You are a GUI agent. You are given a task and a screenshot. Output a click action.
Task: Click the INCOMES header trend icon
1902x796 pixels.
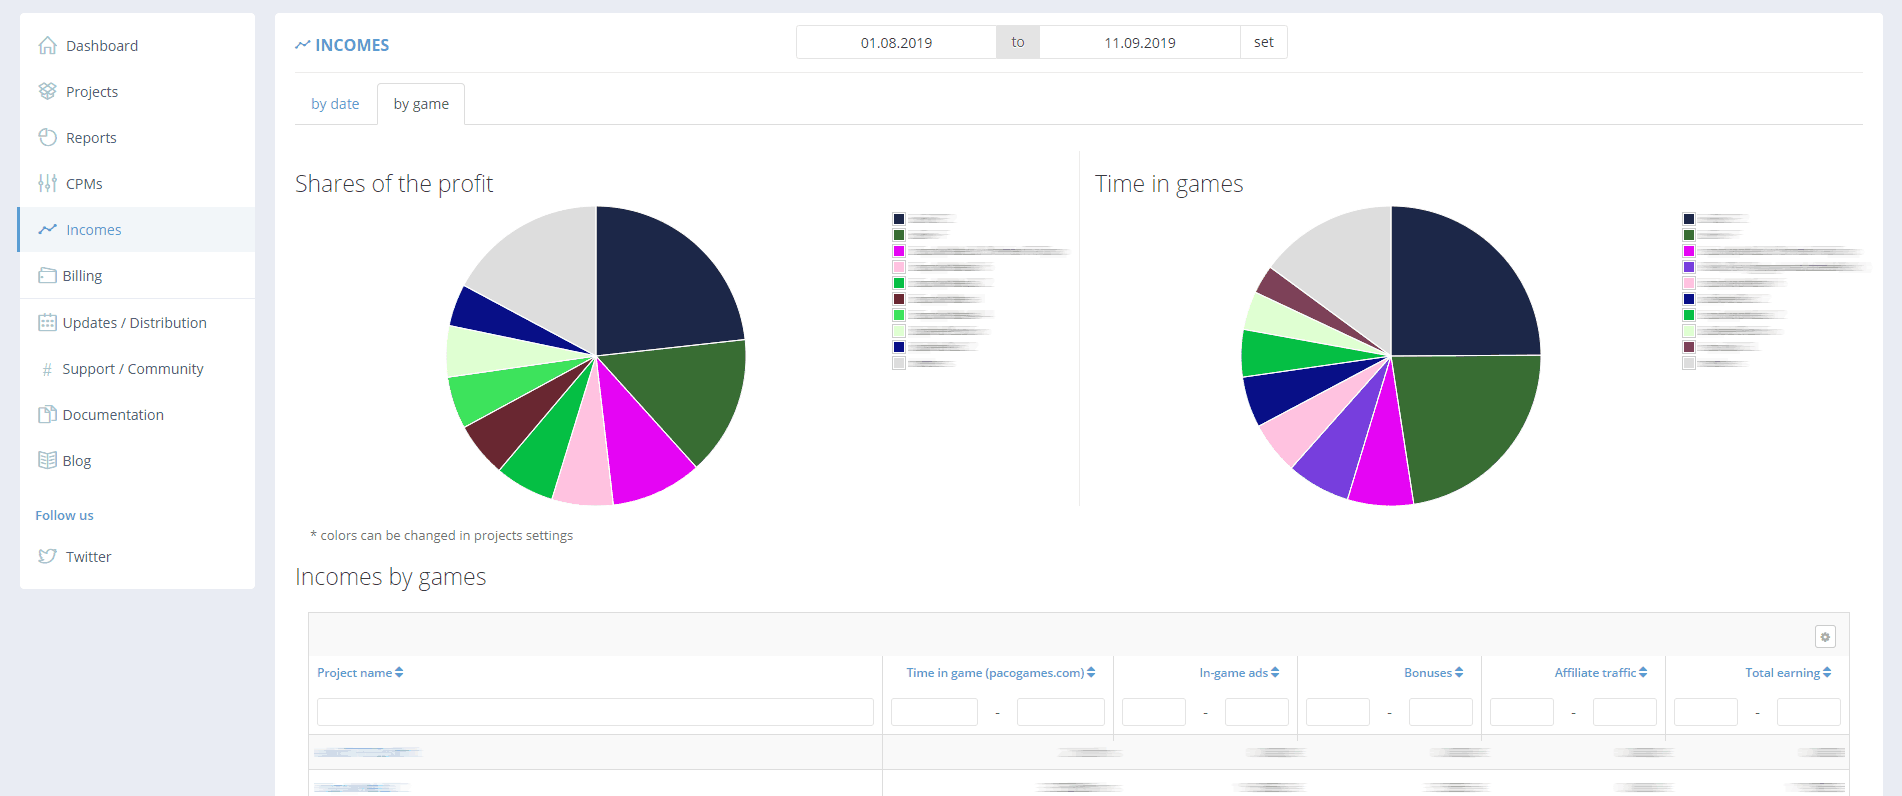click(302, 45)
